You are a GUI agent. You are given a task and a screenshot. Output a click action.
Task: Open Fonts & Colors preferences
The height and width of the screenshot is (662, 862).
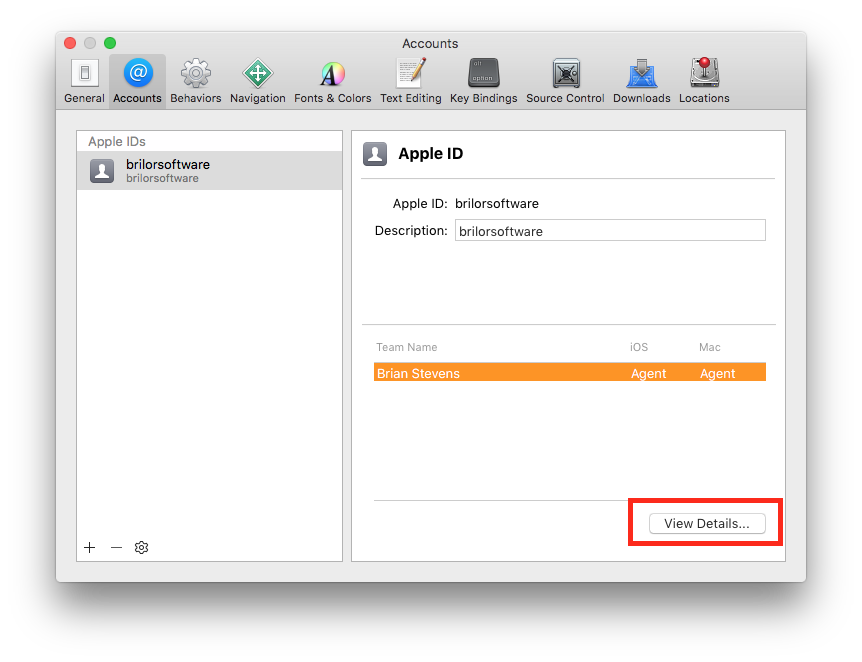(x=333, y=81)
